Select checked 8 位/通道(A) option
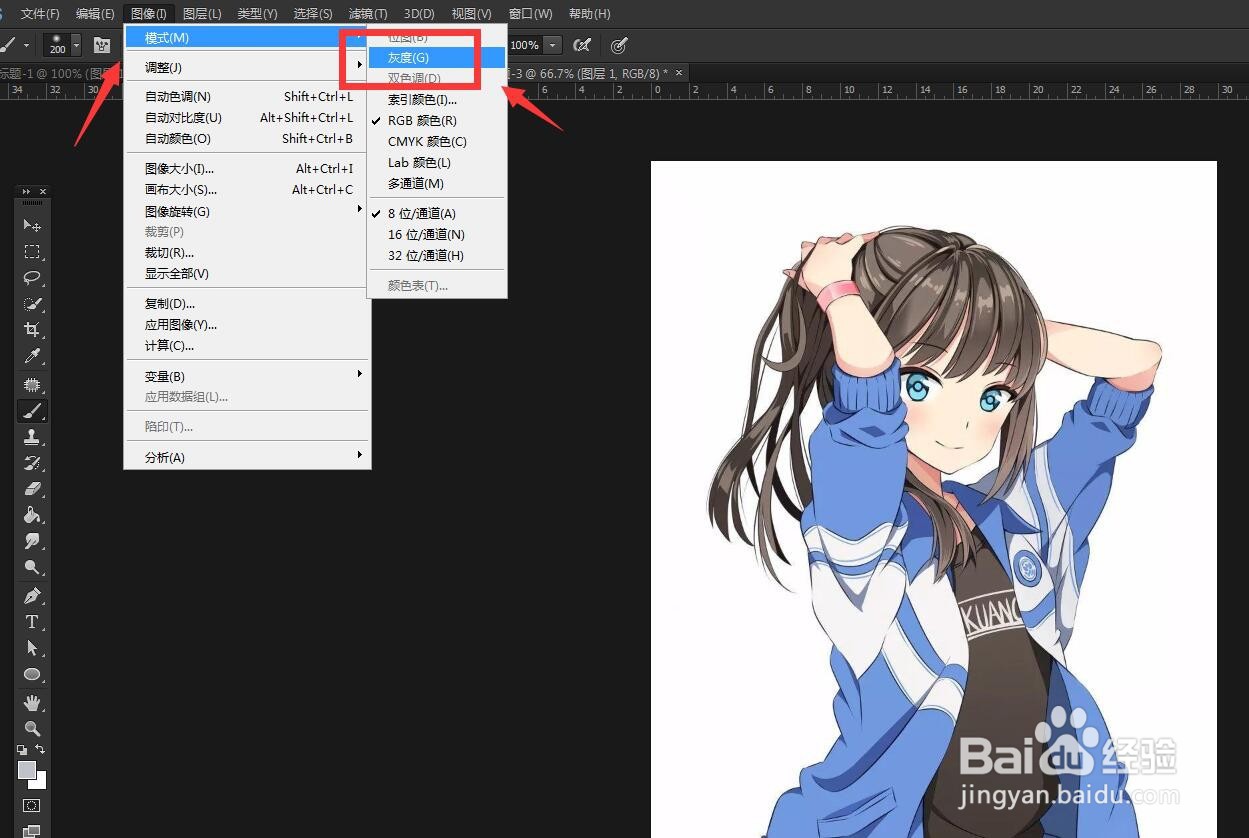This screenshot has height=838, width=1249. [x=437, y=214]
